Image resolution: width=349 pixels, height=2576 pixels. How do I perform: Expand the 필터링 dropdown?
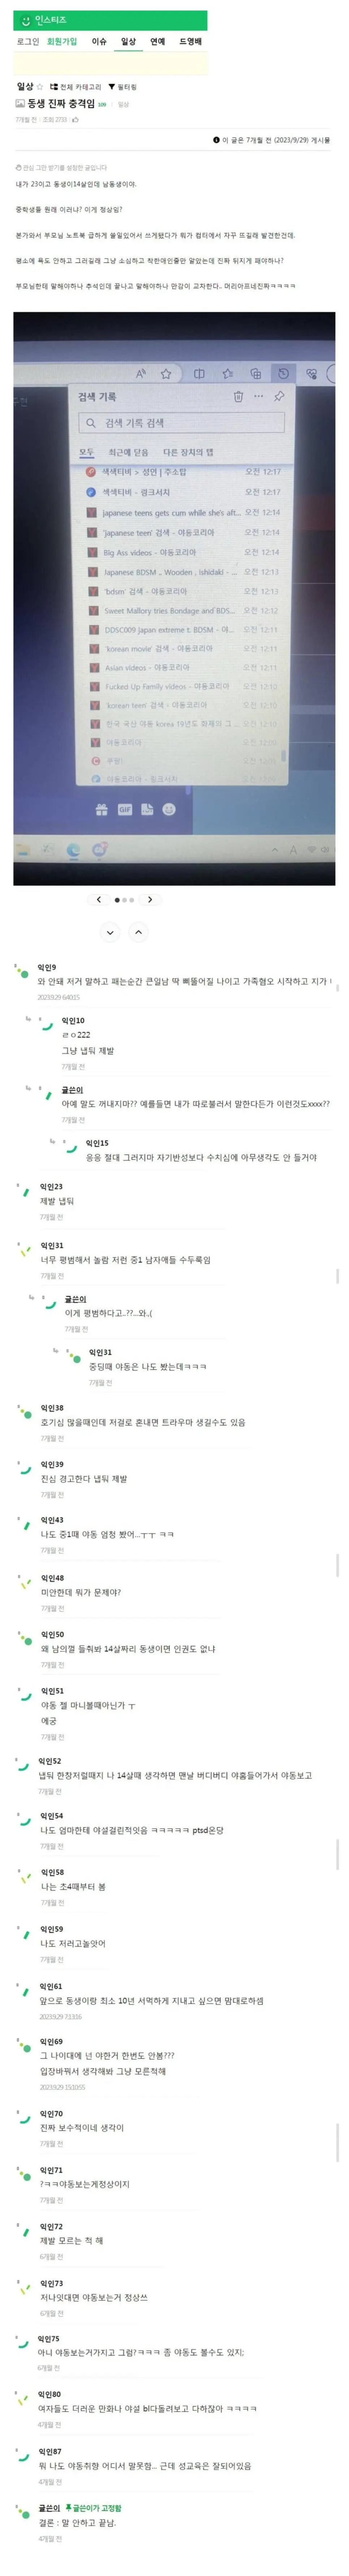(122, 87)
